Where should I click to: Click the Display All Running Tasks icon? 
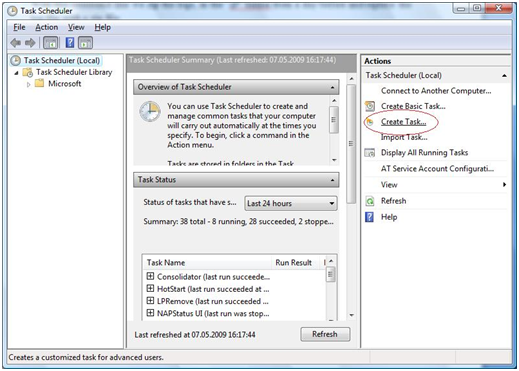[370, 153]
